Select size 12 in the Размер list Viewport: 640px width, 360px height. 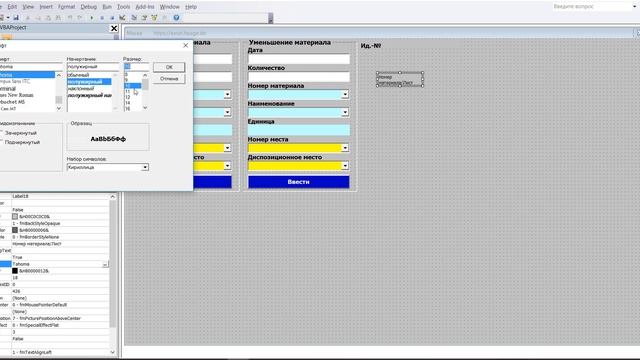click(128, 97)
